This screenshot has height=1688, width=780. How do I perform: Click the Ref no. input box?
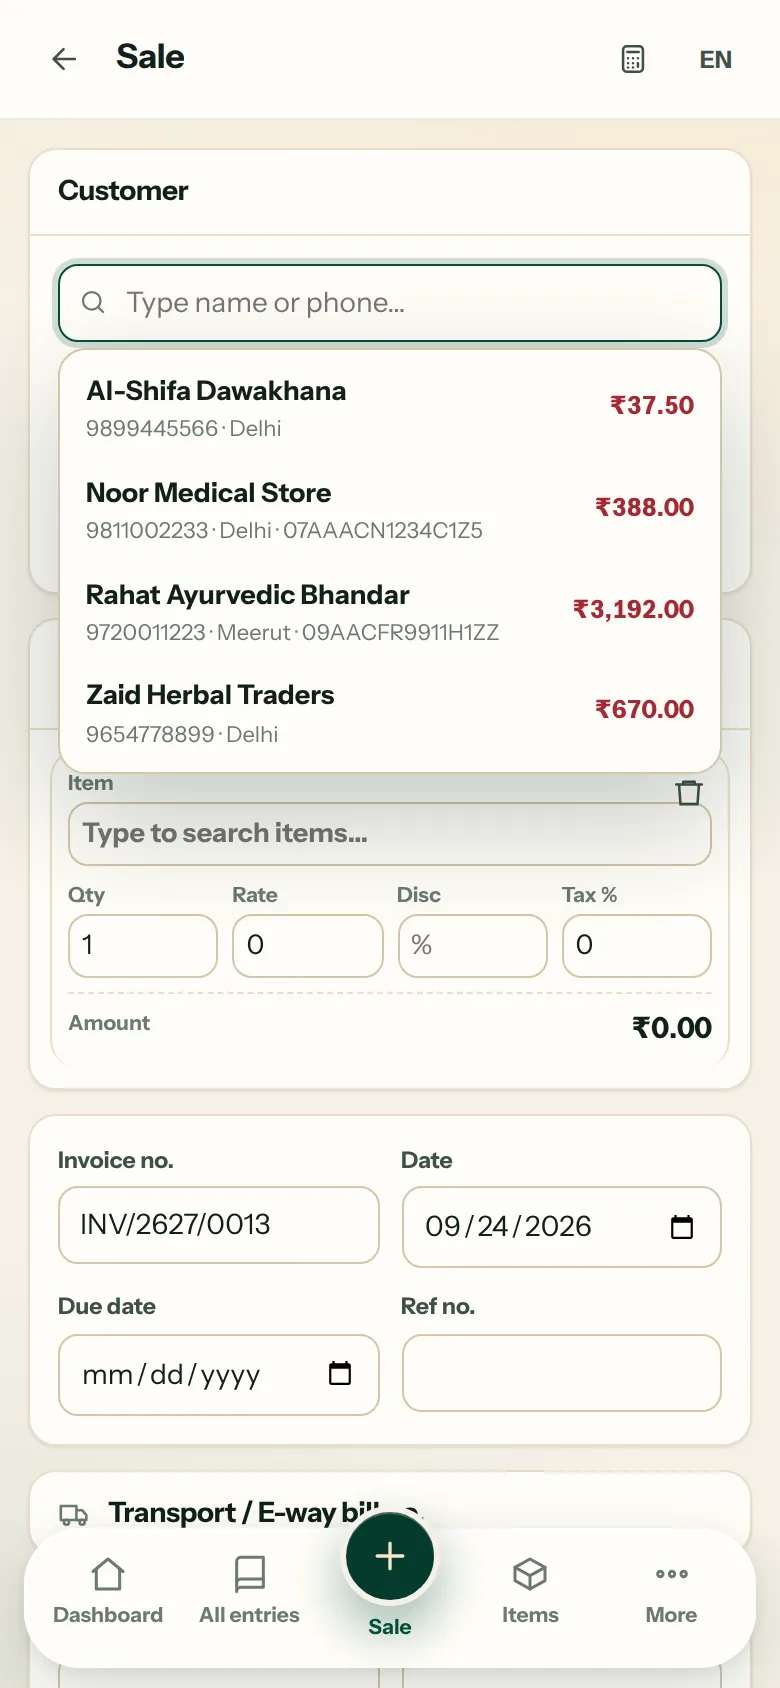click(x=561, y=1373)
